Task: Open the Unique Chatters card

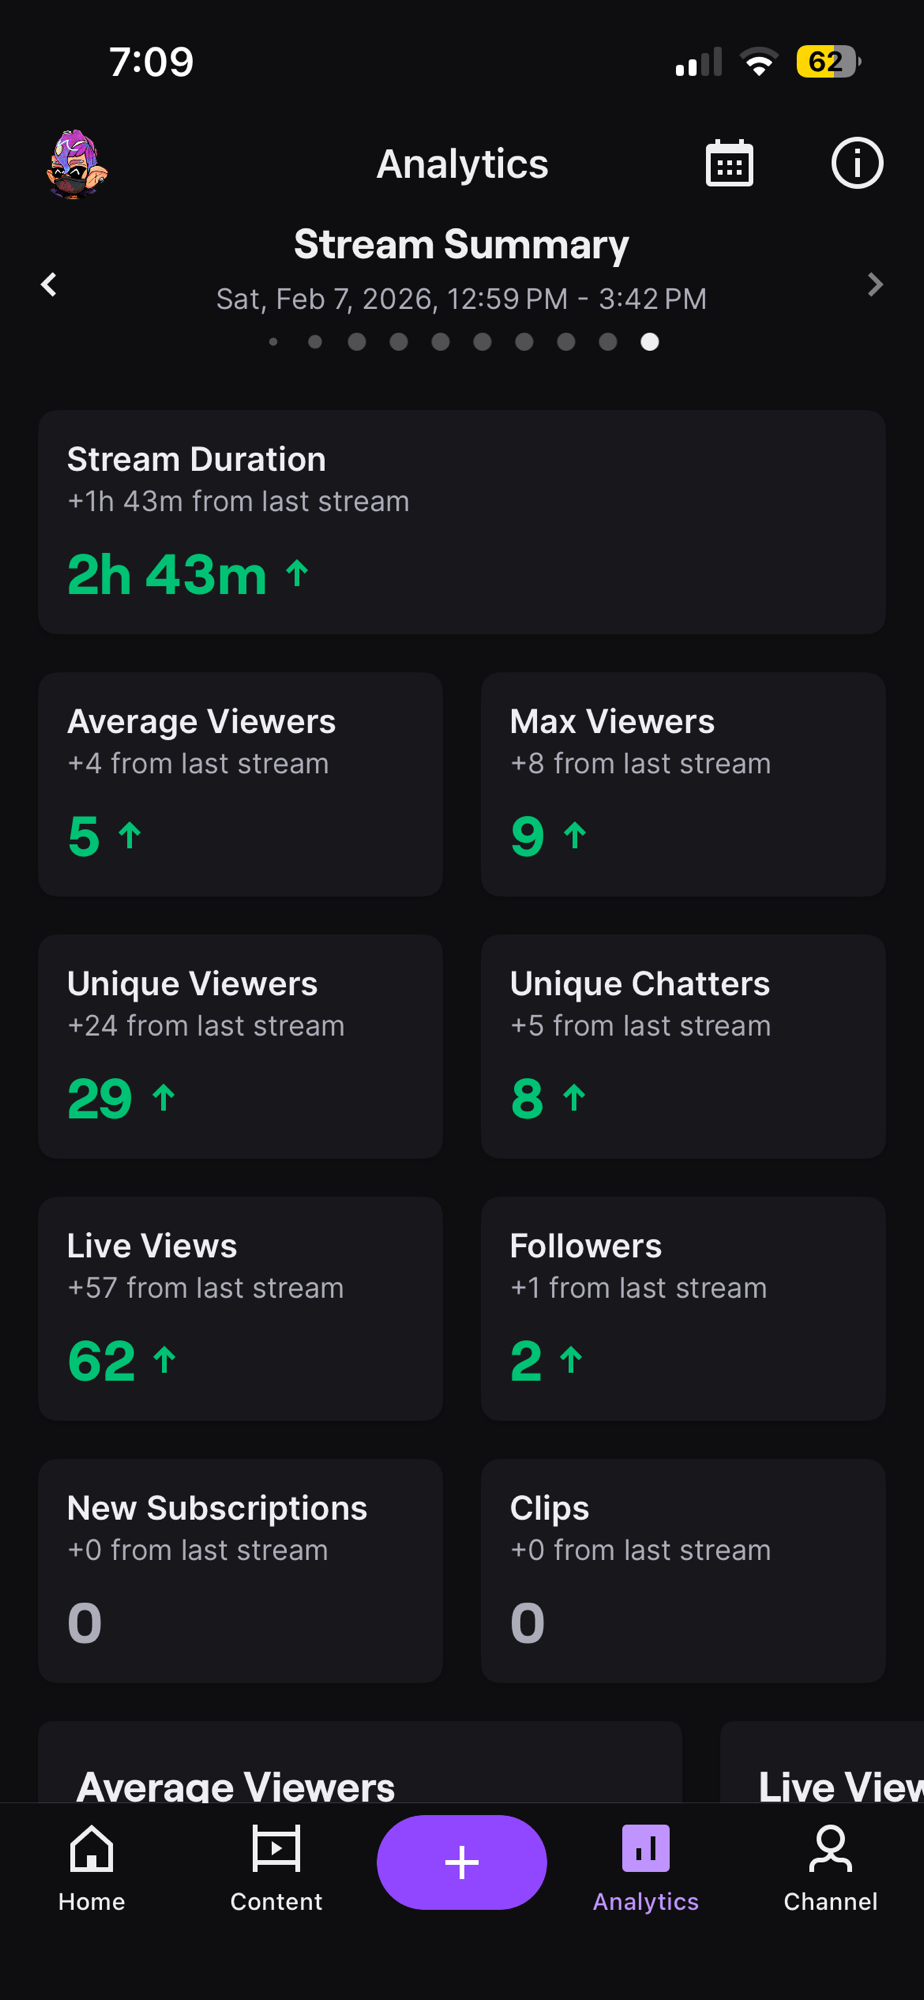Action: click(x=683, y=1046)
